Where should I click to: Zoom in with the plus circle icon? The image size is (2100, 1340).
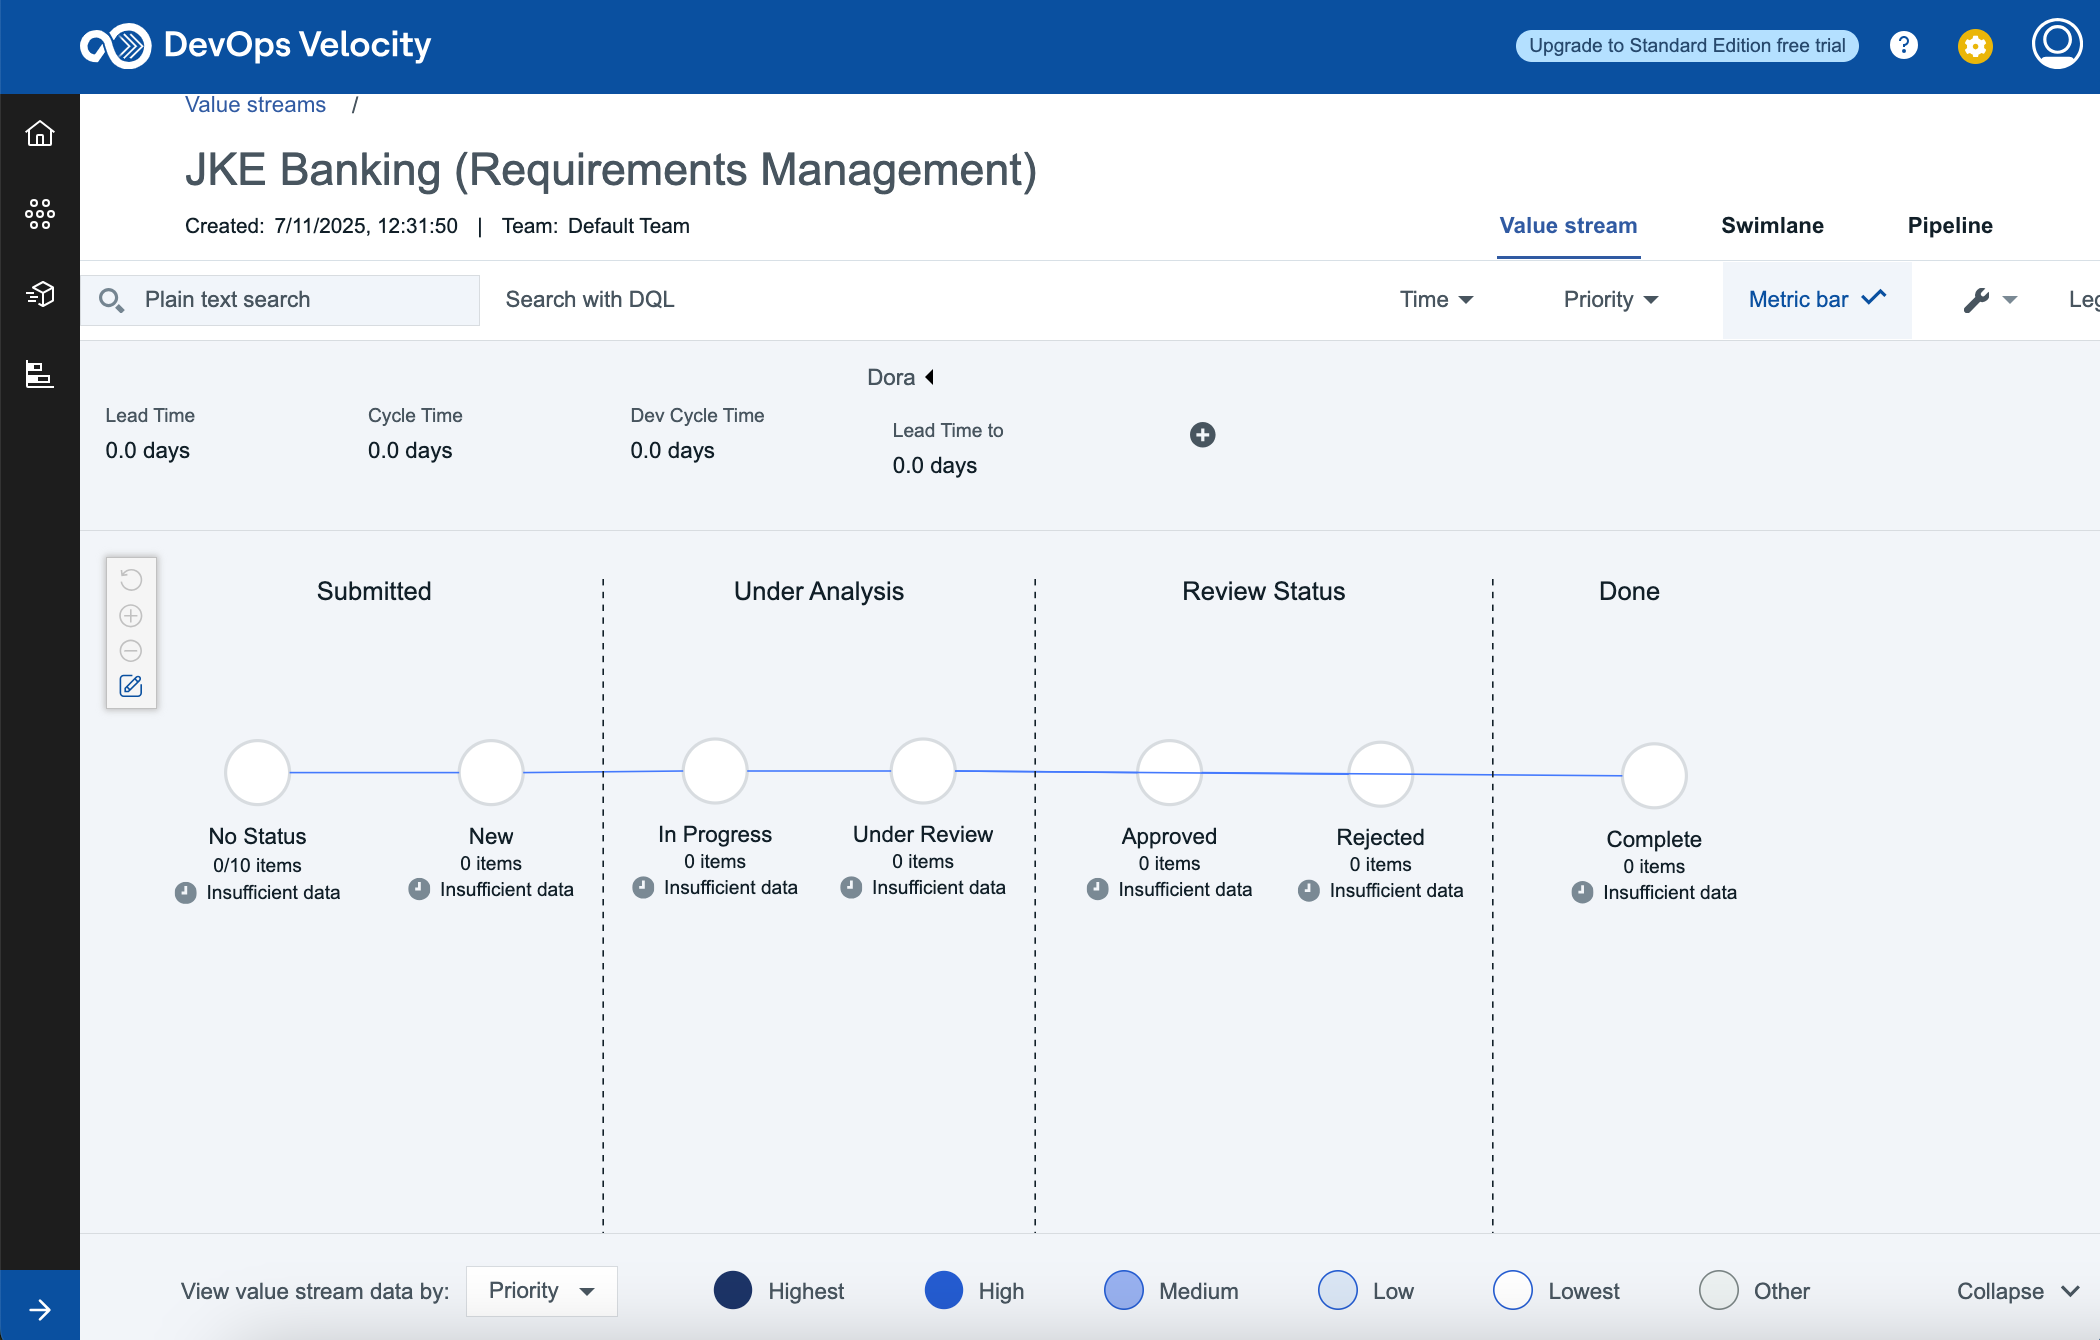click(131, 616)
